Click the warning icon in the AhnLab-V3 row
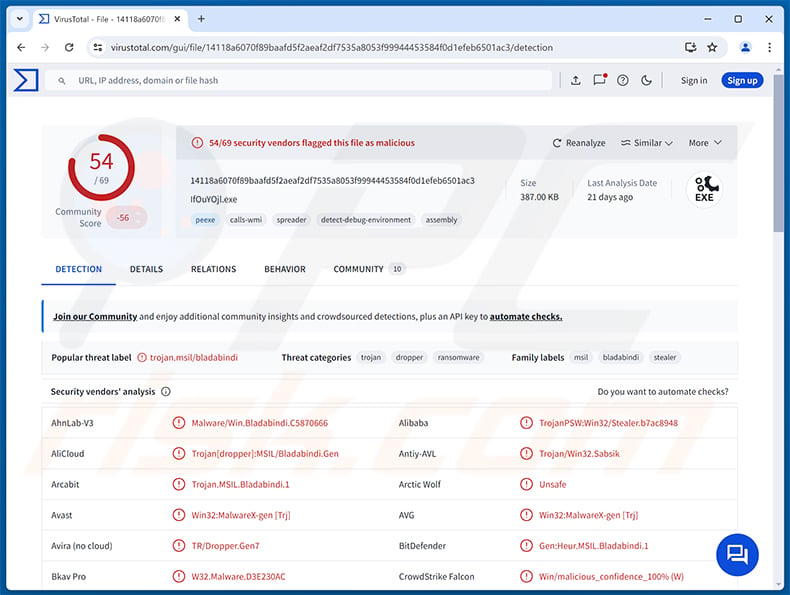This screenshot has height=595, width=790. 179,423
